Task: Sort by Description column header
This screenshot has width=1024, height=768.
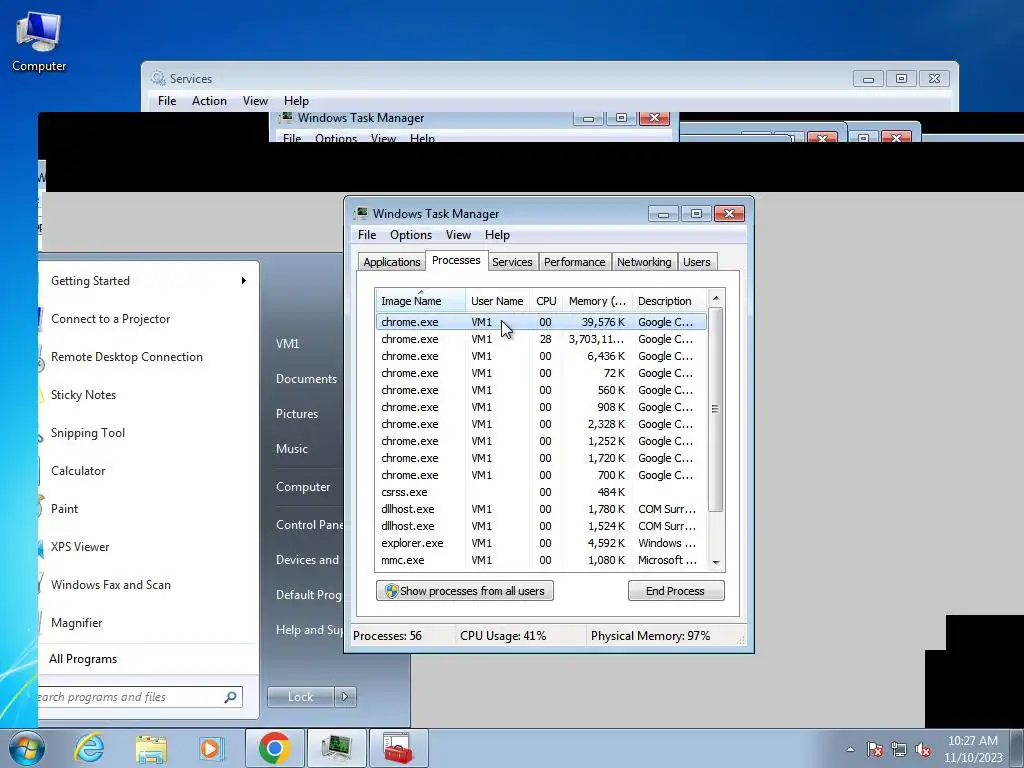Action: tap(669, 301)
